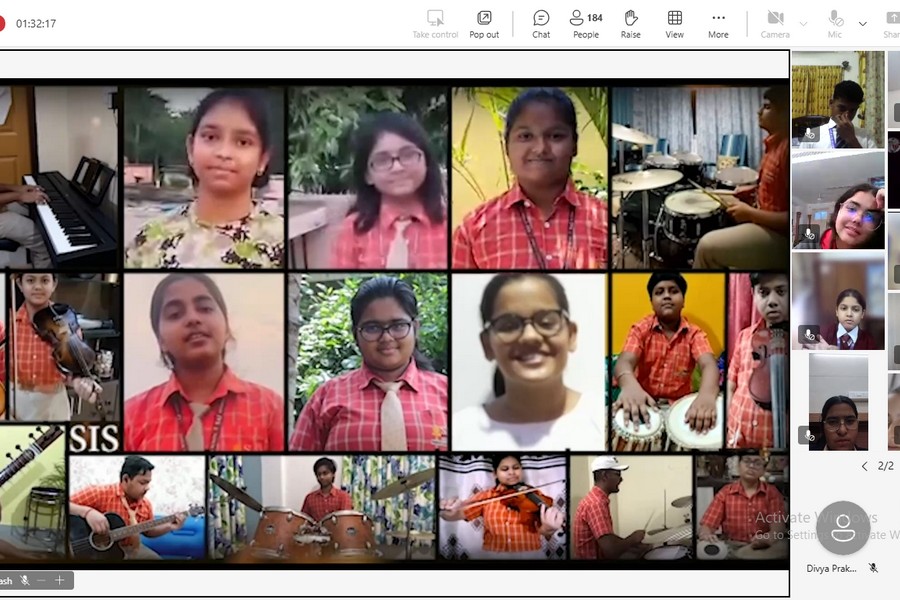Click the presenter's muted mic icon
The height and width of the screenshot is (600, 900).
pyautogui.click(x=25, y=580)
